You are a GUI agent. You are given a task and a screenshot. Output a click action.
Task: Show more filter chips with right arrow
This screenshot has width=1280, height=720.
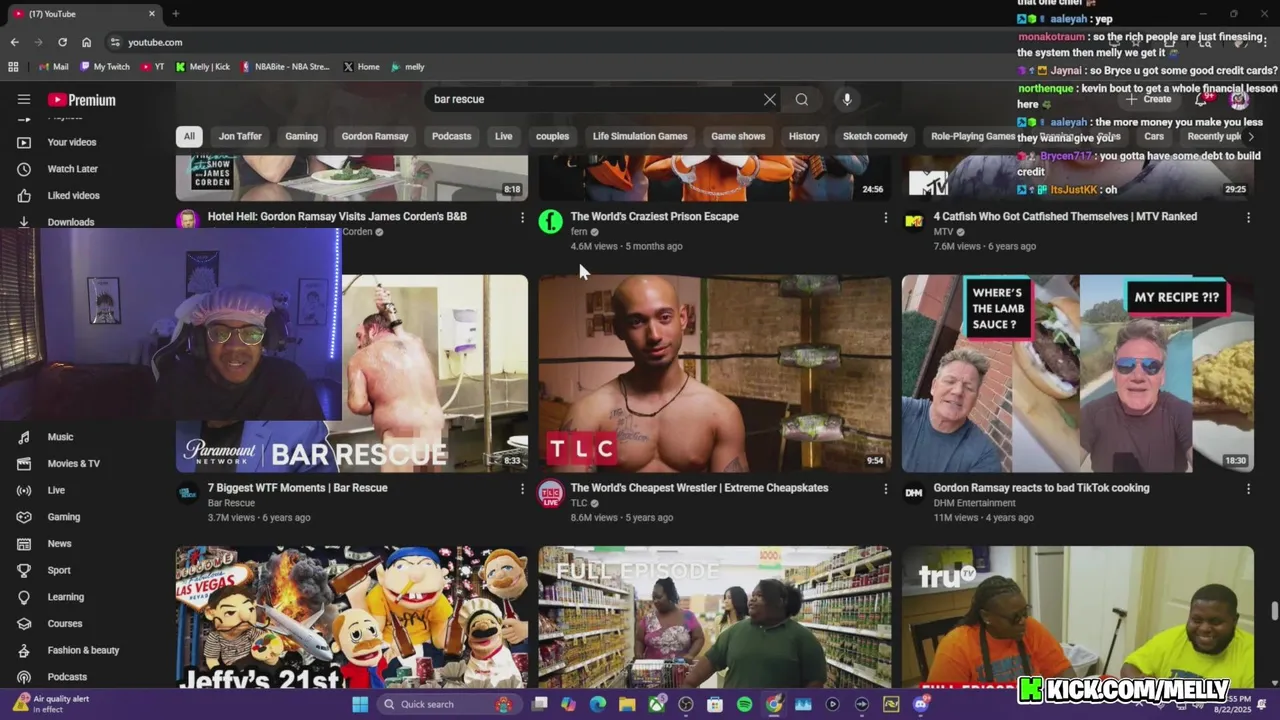(1250, 136)
